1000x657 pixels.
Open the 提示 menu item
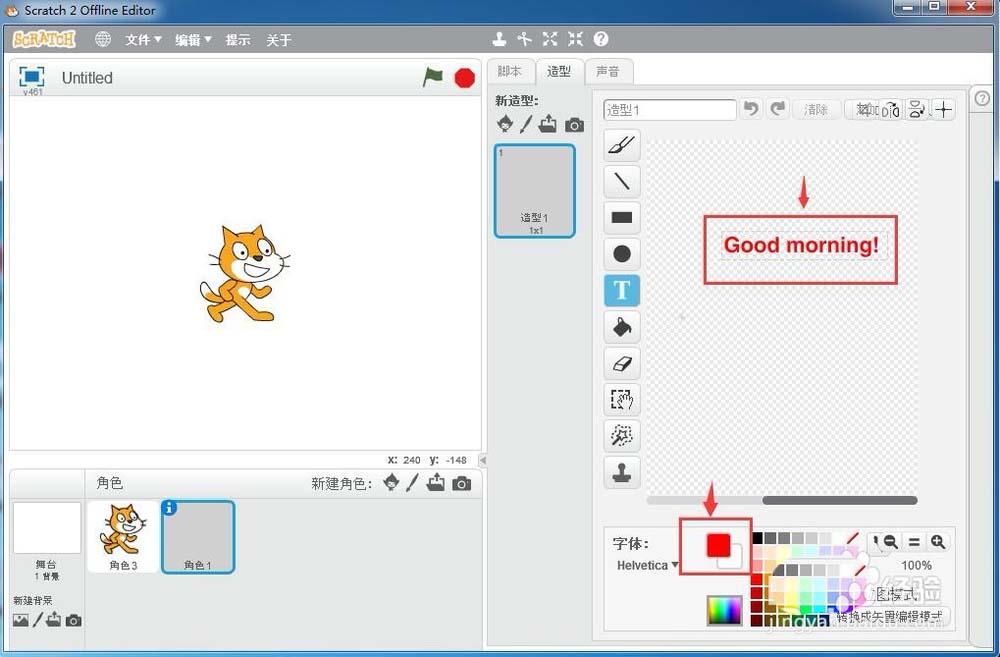pos(238,40)
